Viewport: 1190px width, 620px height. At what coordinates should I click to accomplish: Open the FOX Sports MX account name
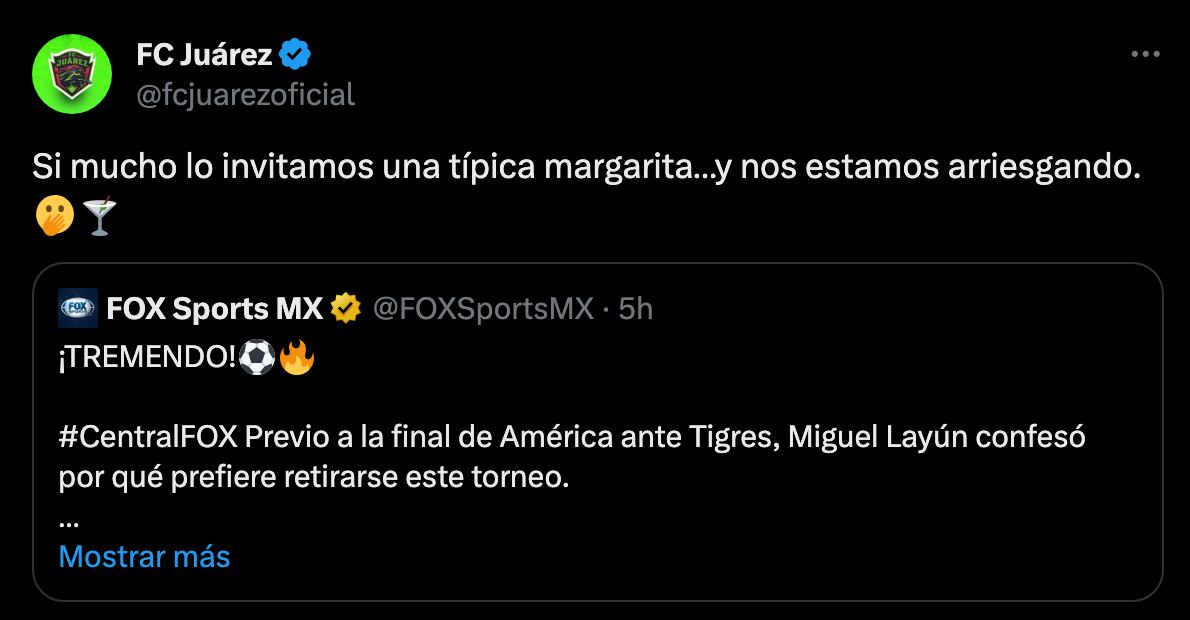pyautogui.click(x=214, y=309)
